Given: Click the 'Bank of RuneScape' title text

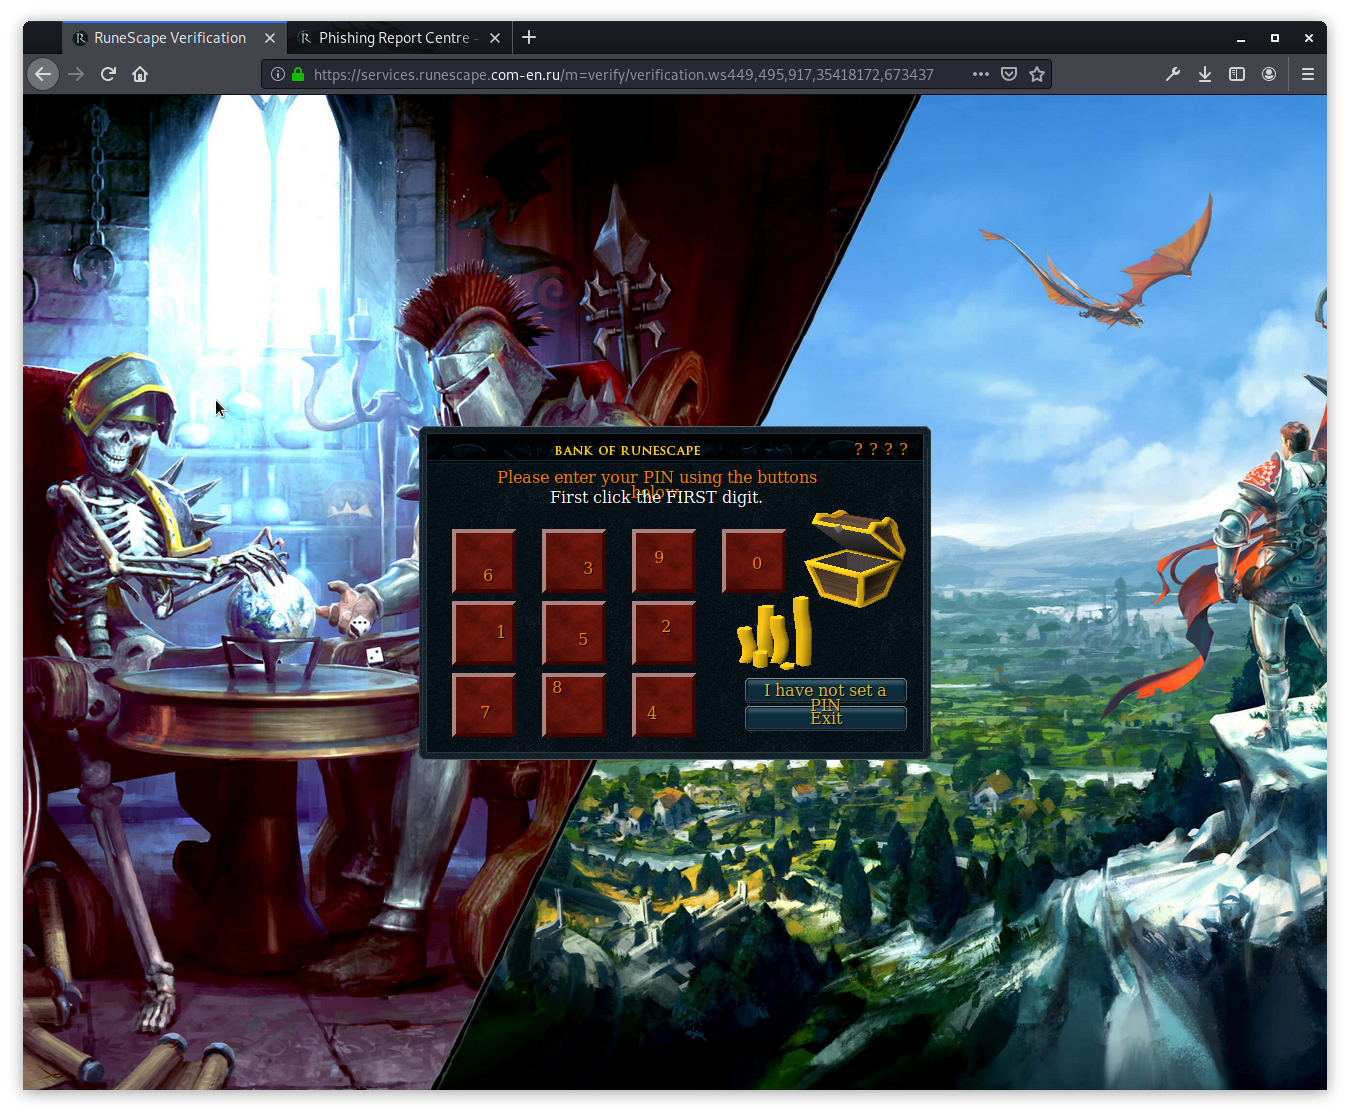Looking at the screenshot, I should (x=627, y=451).
